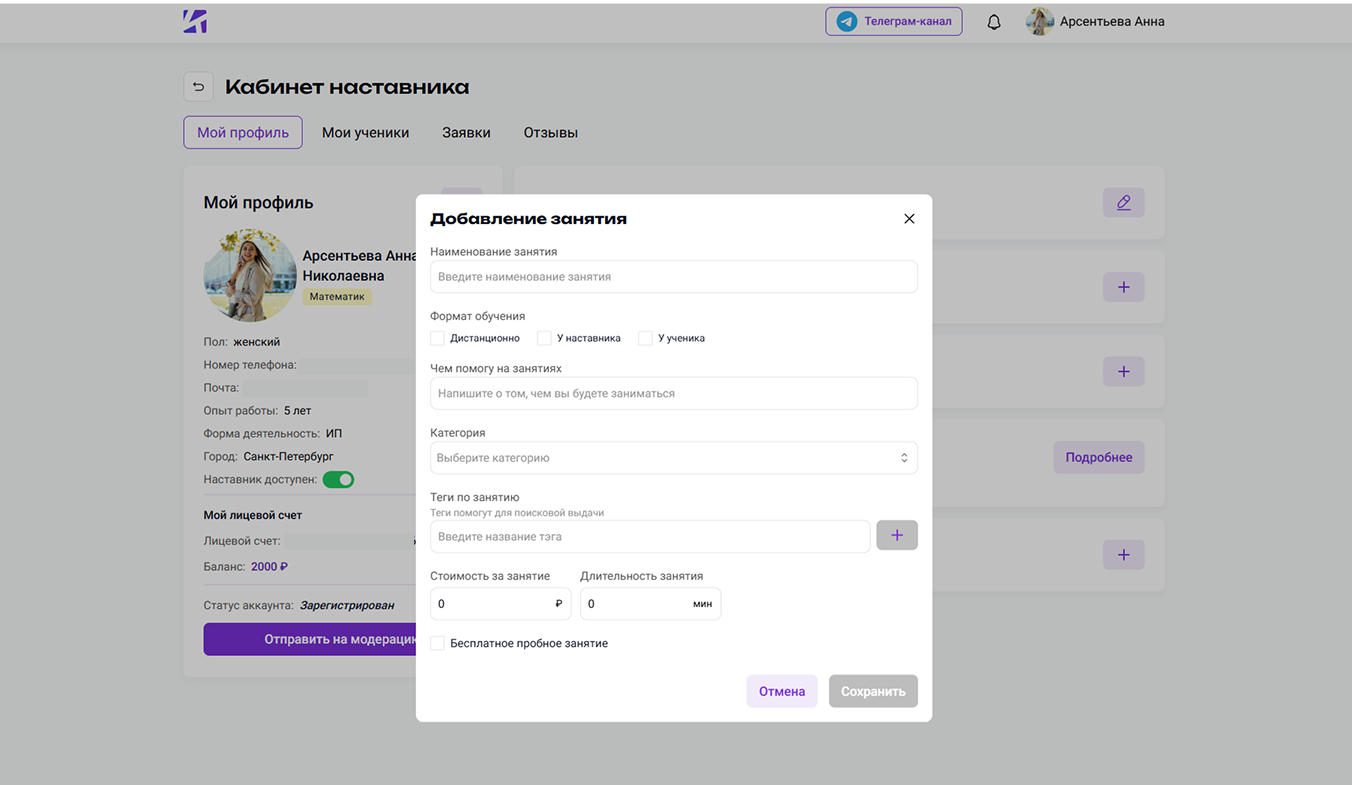Screen dimensions: 1352x785
Task: Click the notification bell icon
Action: tap(994, 22)
